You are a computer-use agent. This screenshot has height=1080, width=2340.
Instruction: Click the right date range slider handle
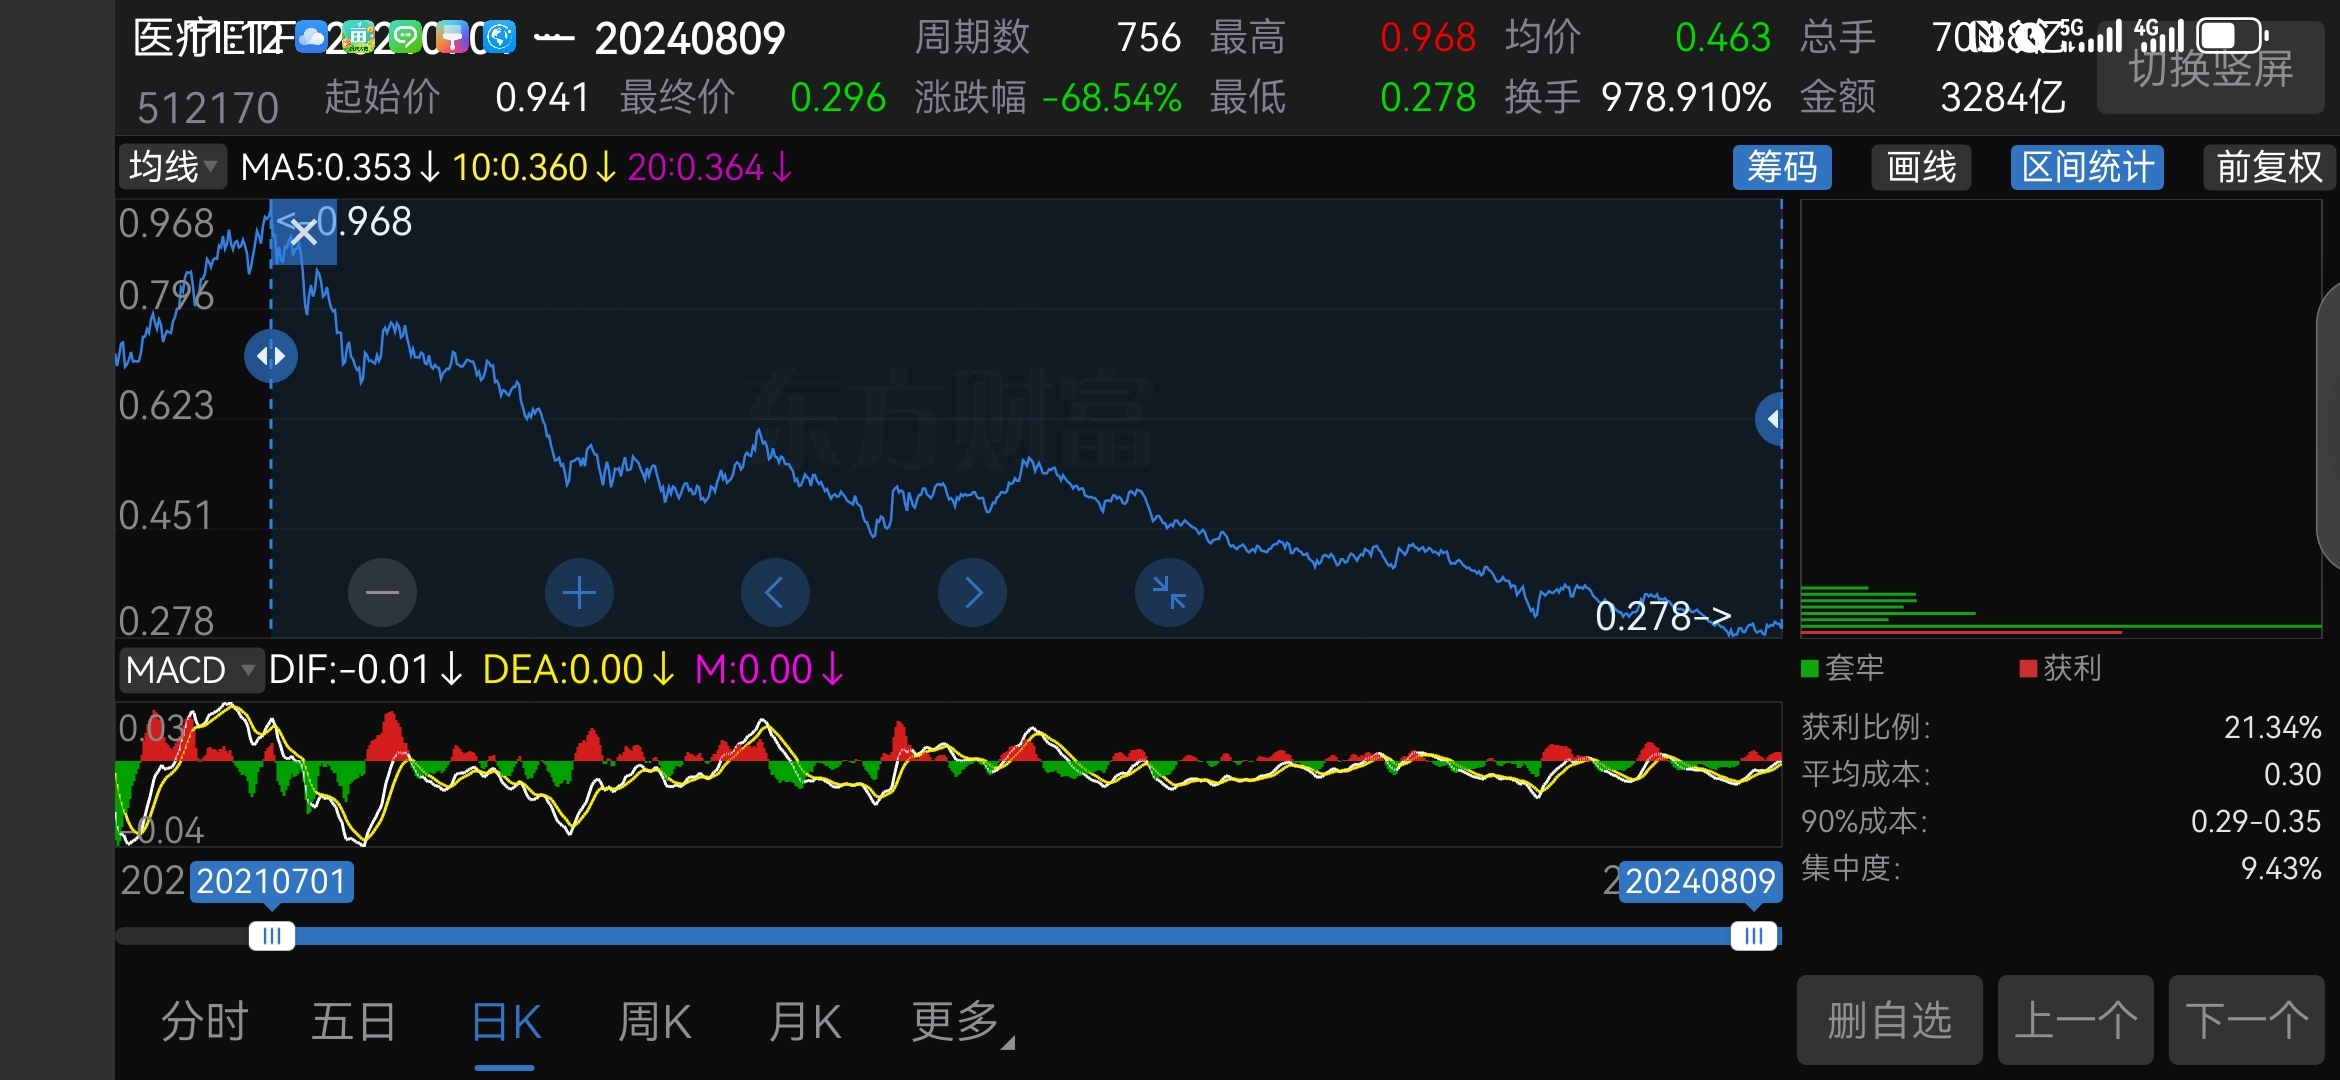click(1753, 936)
